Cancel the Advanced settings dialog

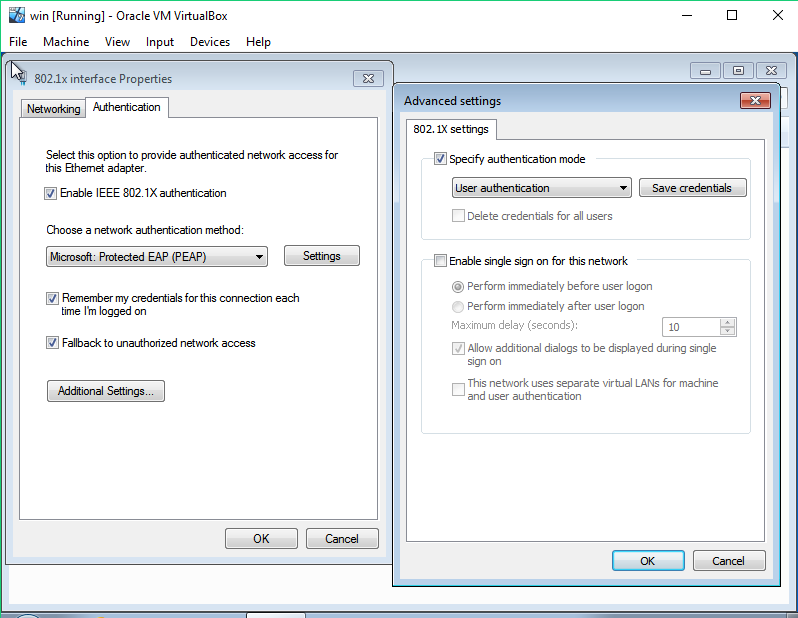pos(729,560)
